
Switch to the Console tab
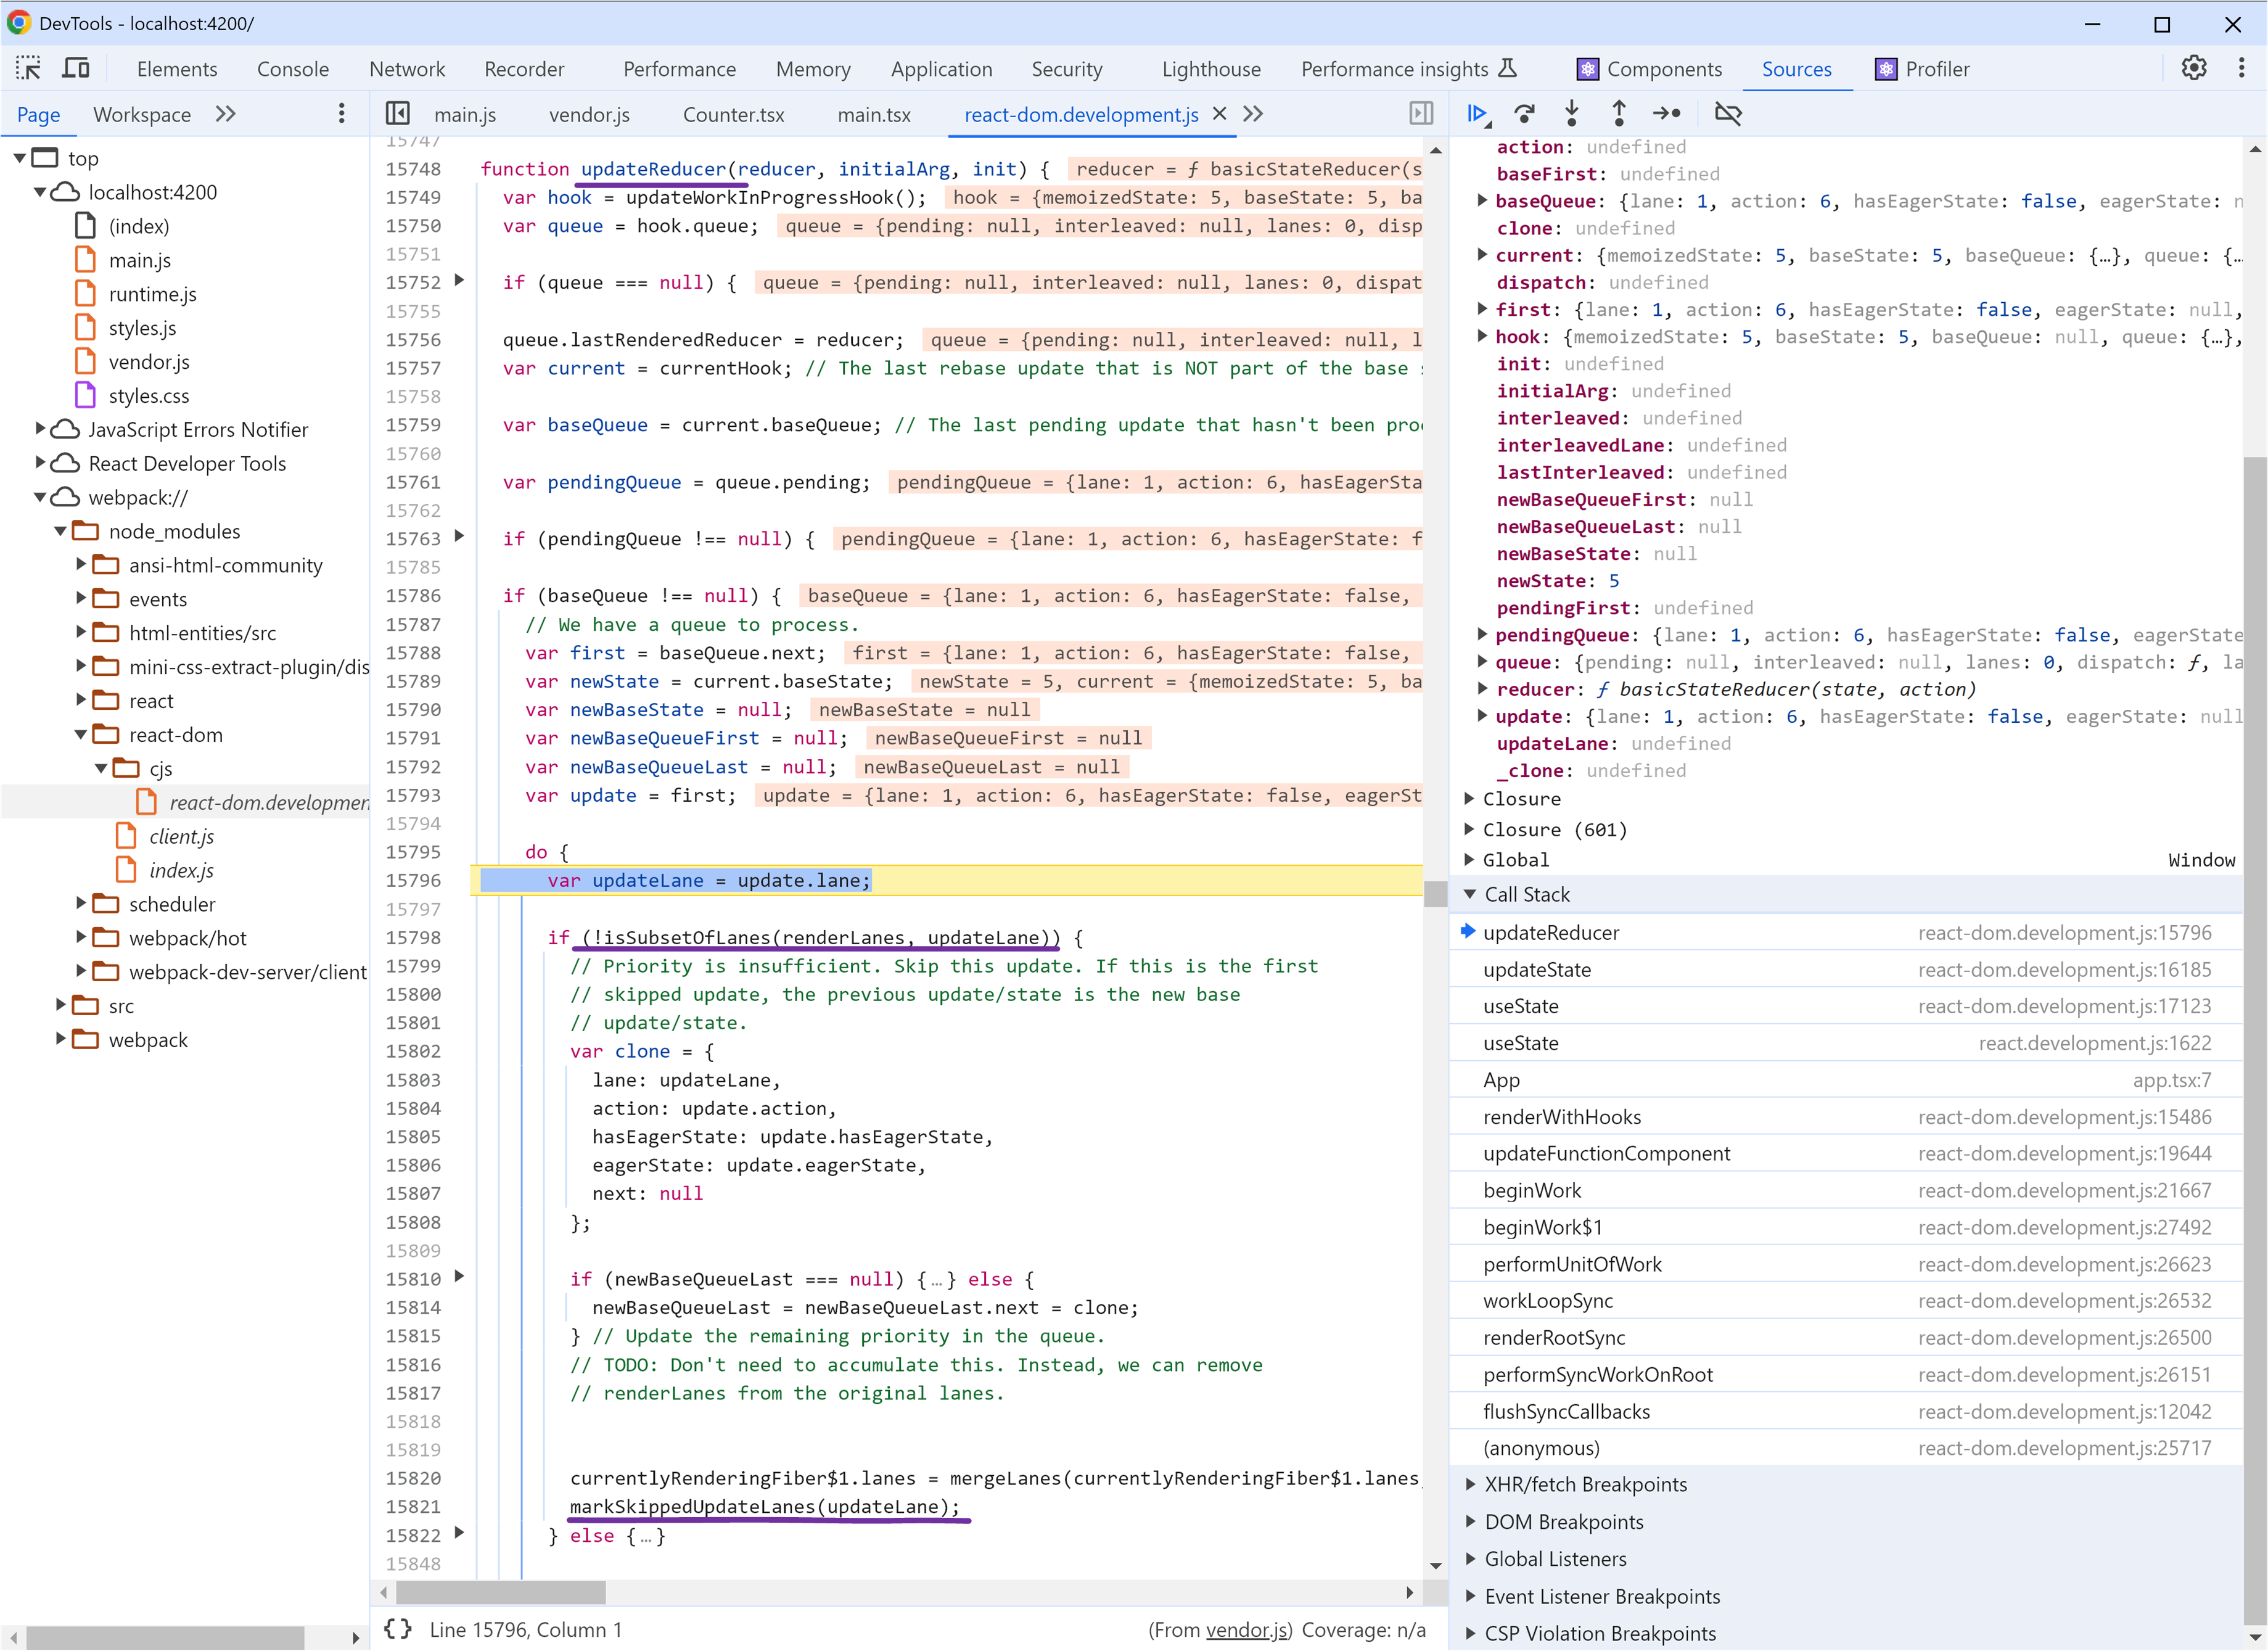292,69
